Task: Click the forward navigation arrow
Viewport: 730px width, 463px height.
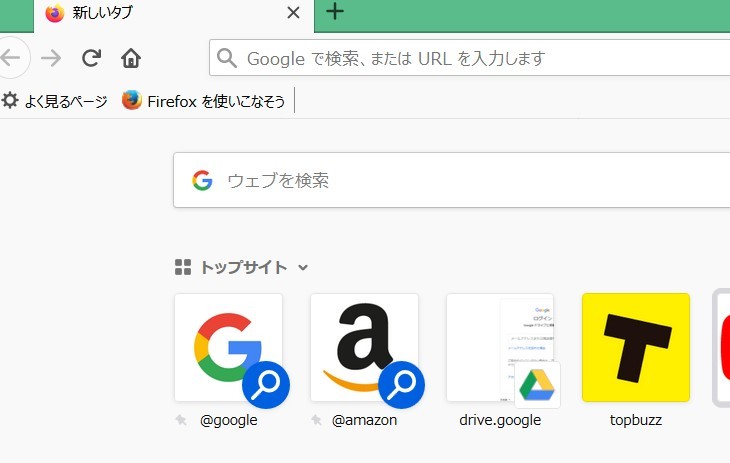Action: click(x=51, y=58)
